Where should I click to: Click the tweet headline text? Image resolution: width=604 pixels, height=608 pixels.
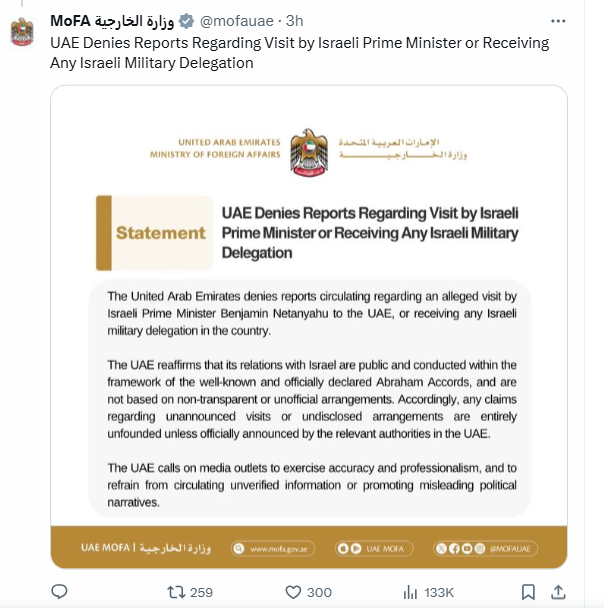300,53
